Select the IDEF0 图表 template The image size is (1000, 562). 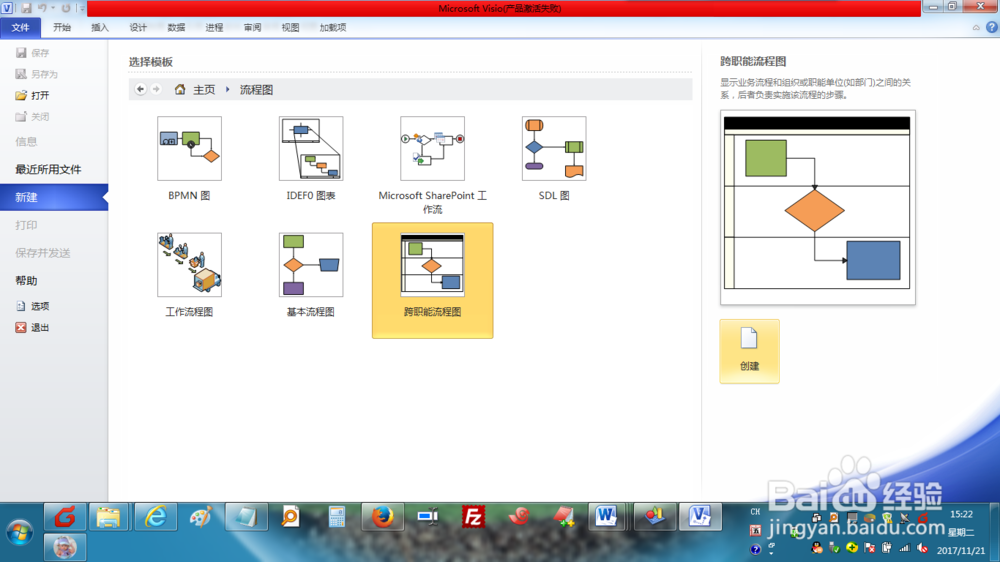tap(311, 159)
